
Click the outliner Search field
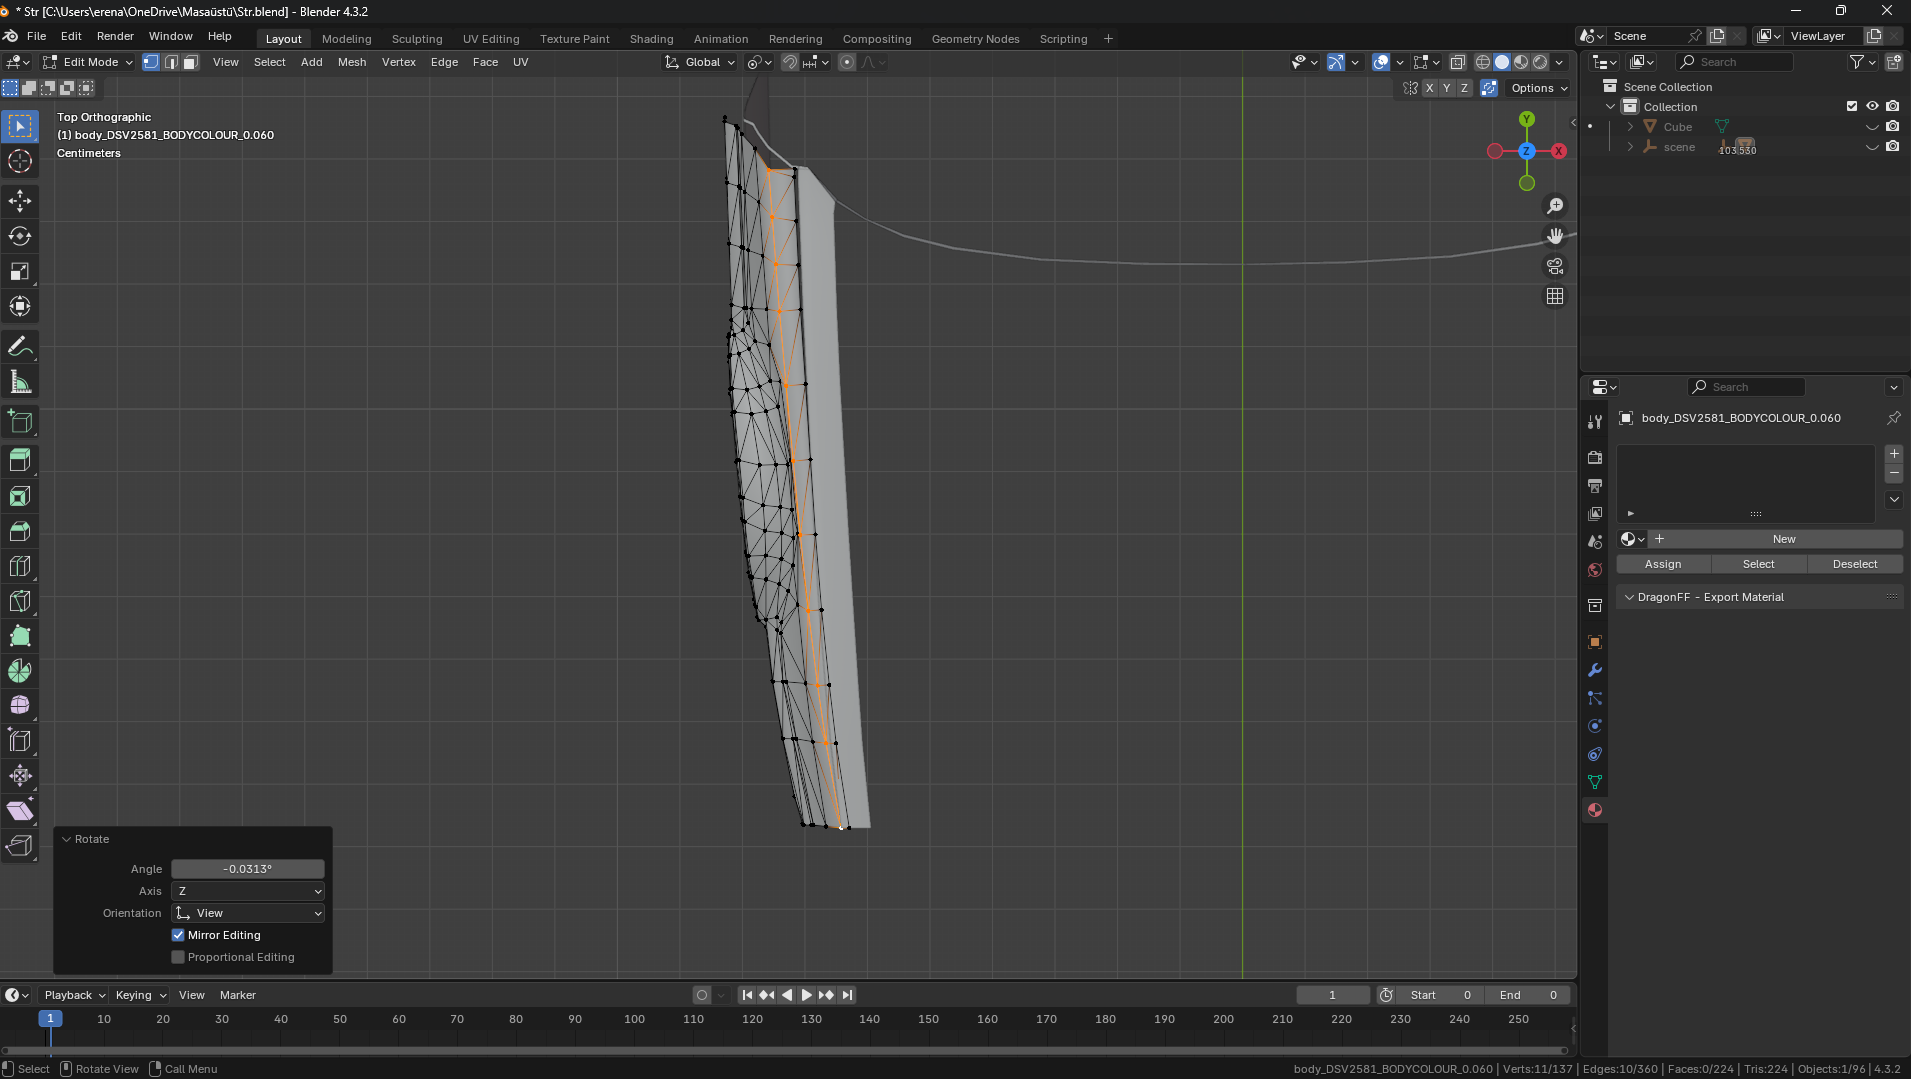[1735, 62]
